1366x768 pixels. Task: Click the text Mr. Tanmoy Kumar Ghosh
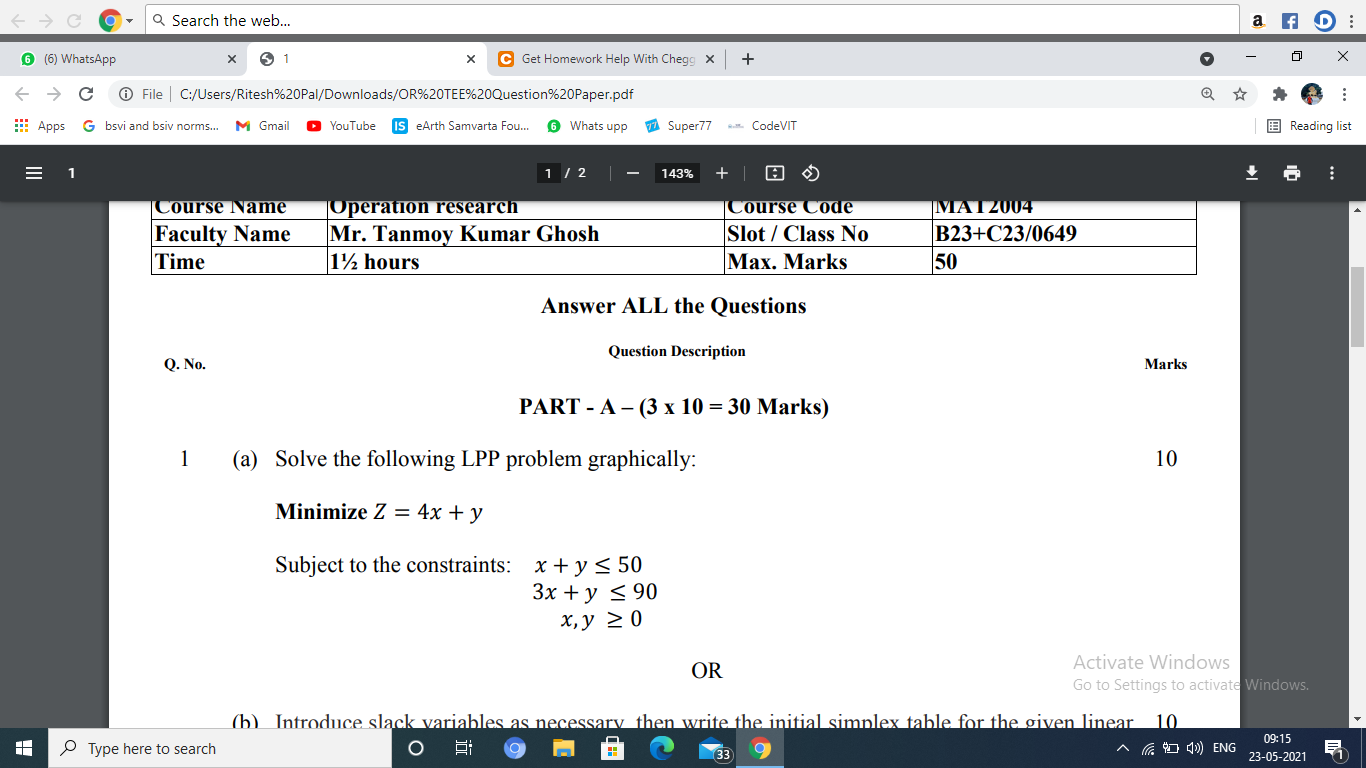464,234
